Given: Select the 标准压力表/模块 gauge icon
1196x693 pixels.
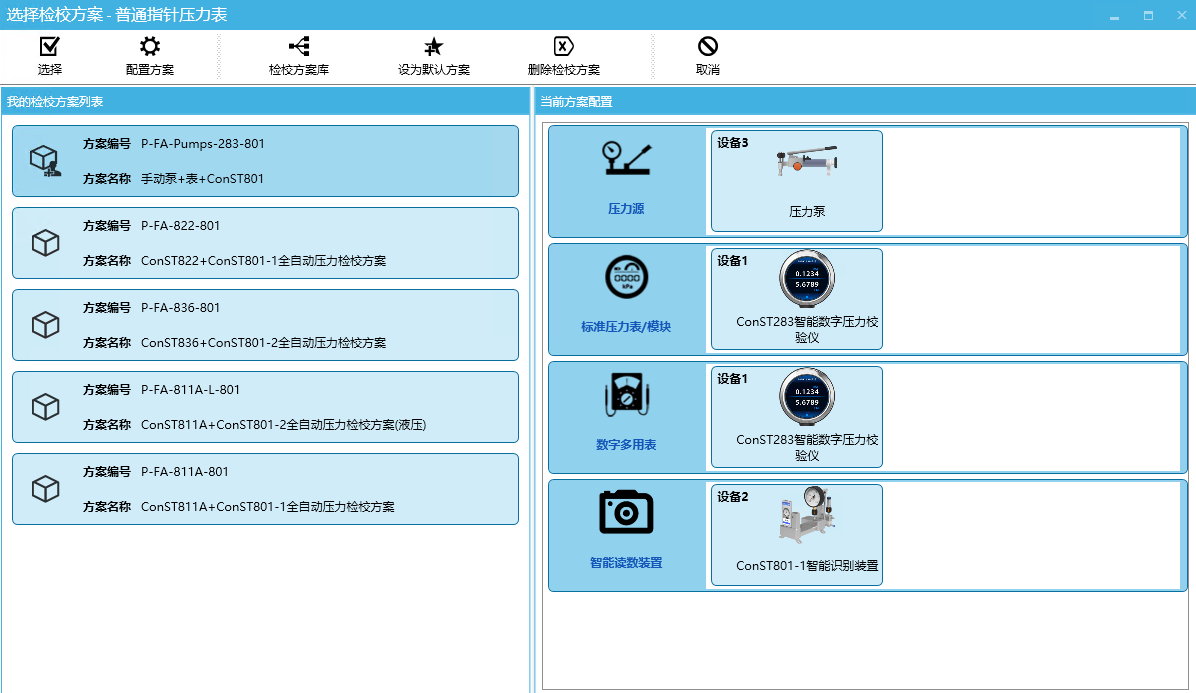Looking at the screenshot, I should (x=626, y=278).
